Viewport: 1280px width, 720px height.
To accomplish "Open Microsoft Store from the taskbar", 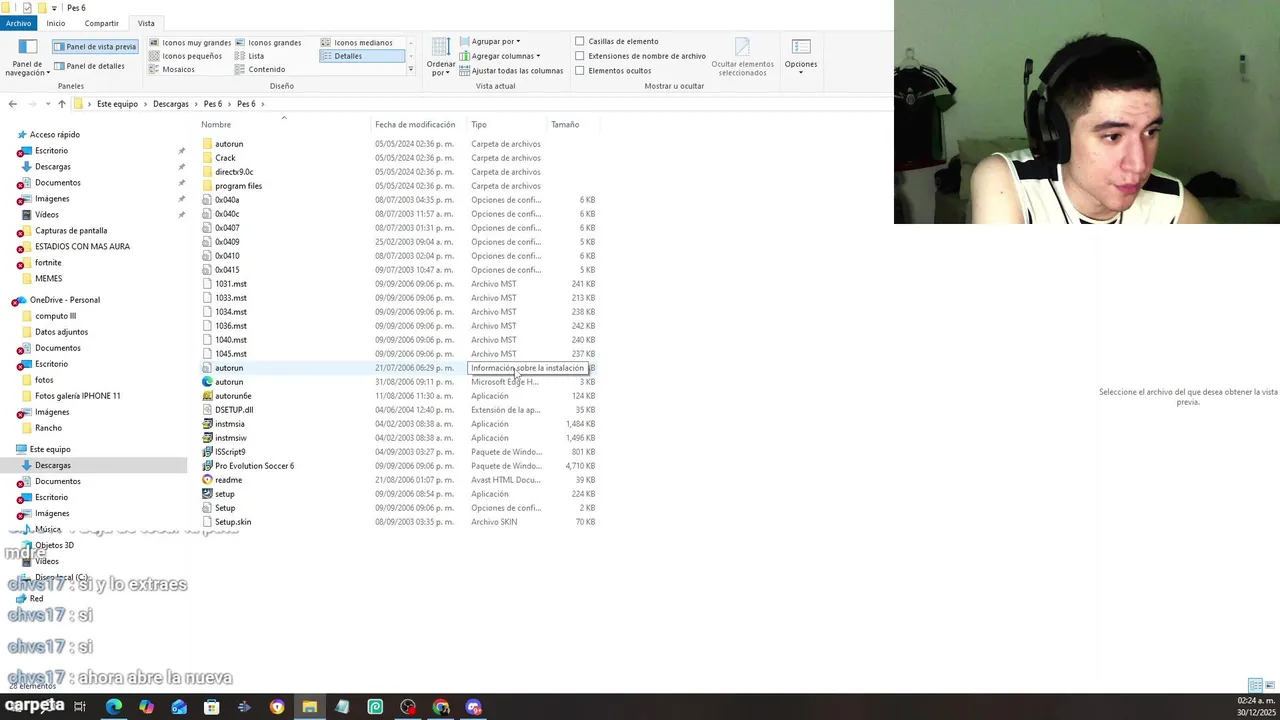I will (x=211, y=707).
